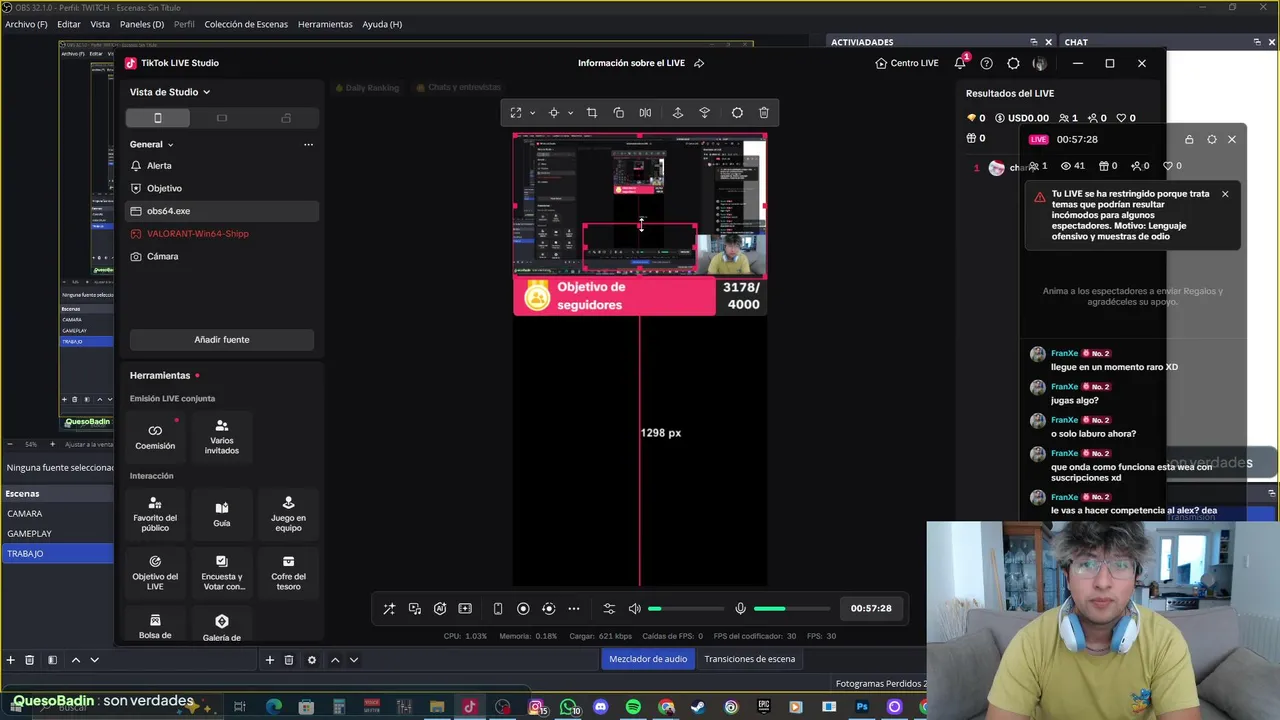This screenshot has width=1280, height=720.
Task: Open Objetivo del LIVE tool
Action: 155,573
